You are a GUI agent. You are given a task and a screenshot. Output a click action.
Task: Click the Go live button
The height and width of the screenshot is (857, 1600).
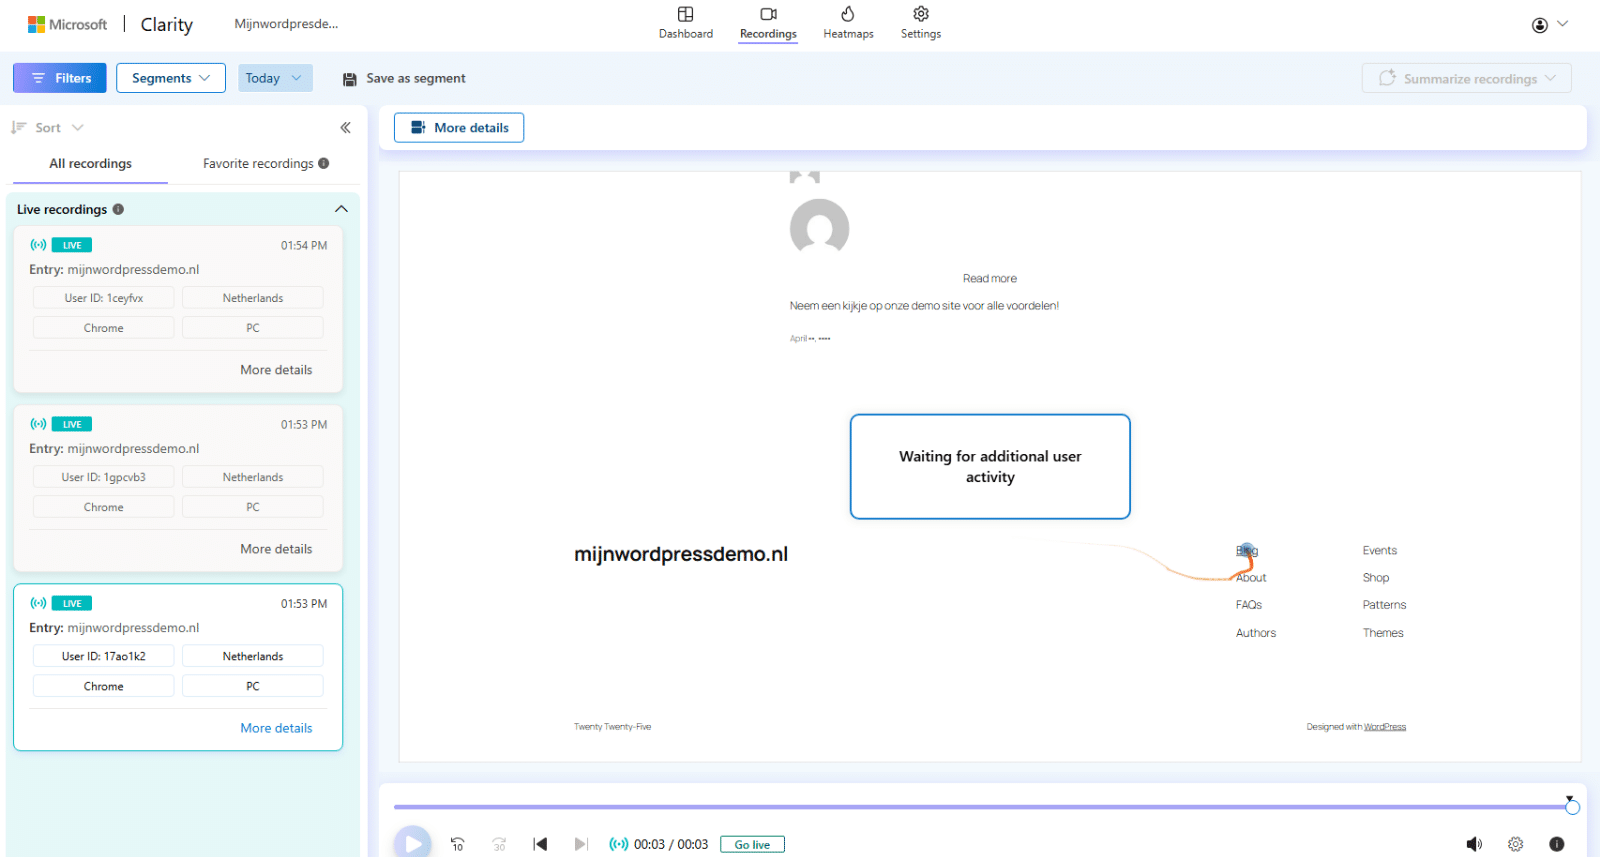click(752, 845)
